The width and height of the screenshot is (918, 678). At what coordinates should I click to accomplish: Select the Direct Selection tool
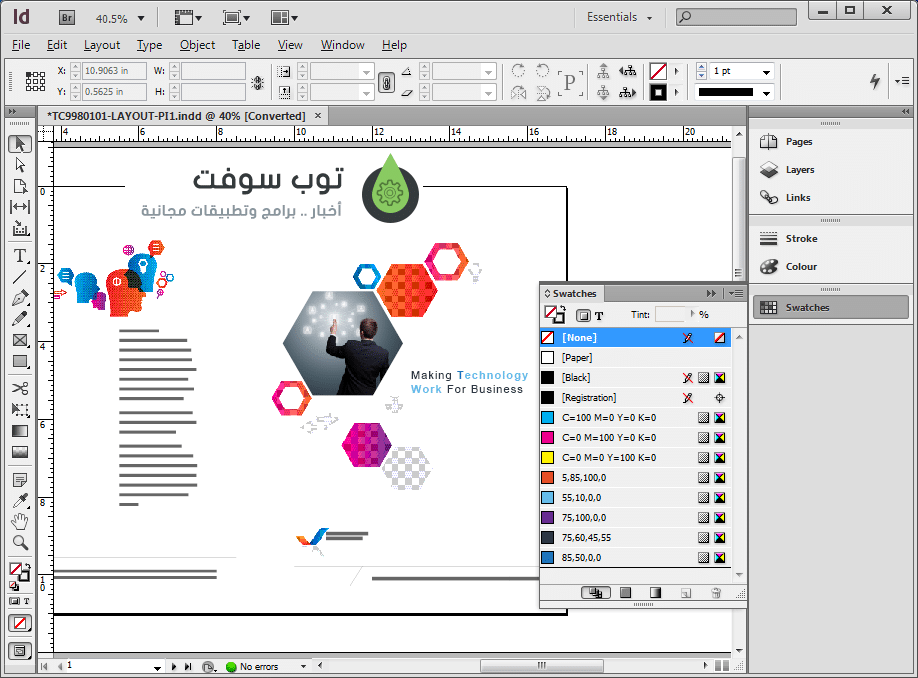click(x=20, y=165)
